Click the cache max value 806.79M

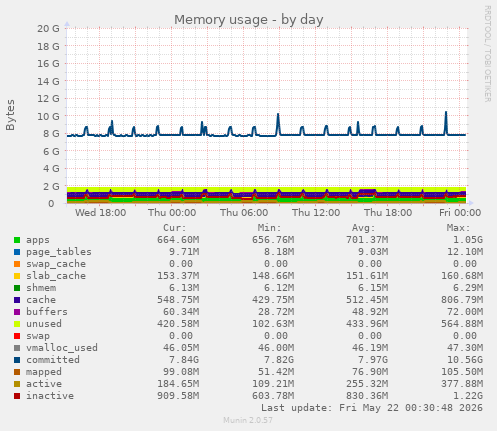[x=462, y=300]
